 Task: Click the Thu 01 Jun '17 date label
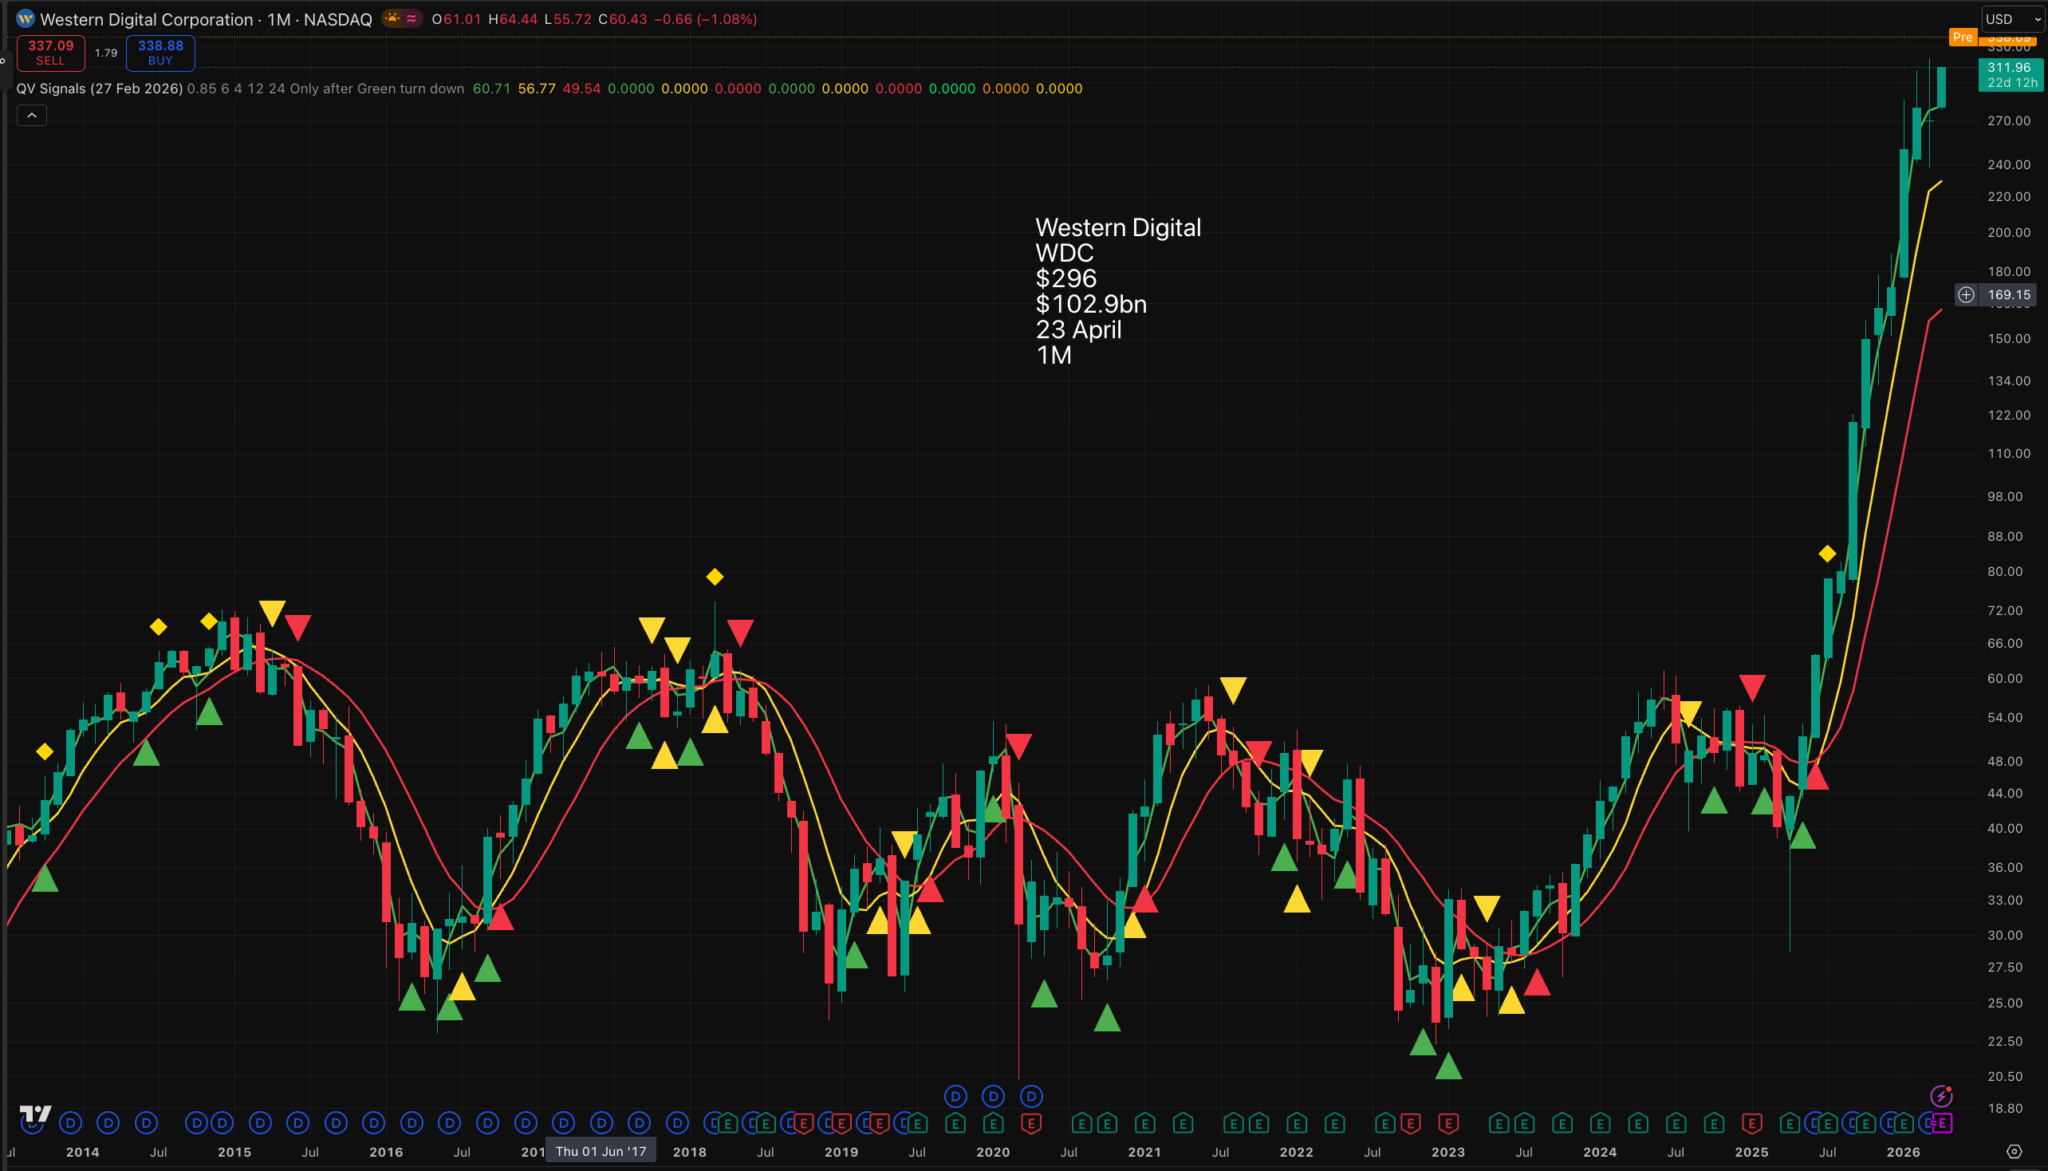click(601, 1152)
